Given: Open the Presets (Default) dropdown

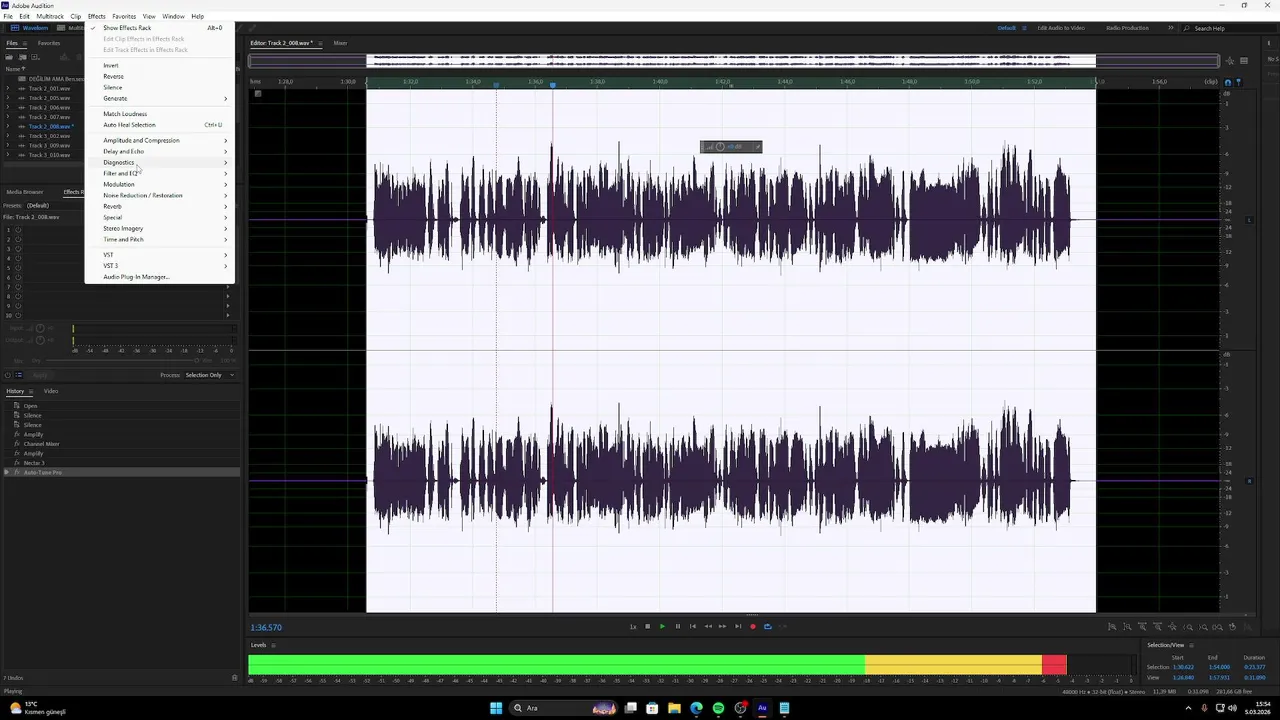Looking at the screenshot, I should pos(55,205).
